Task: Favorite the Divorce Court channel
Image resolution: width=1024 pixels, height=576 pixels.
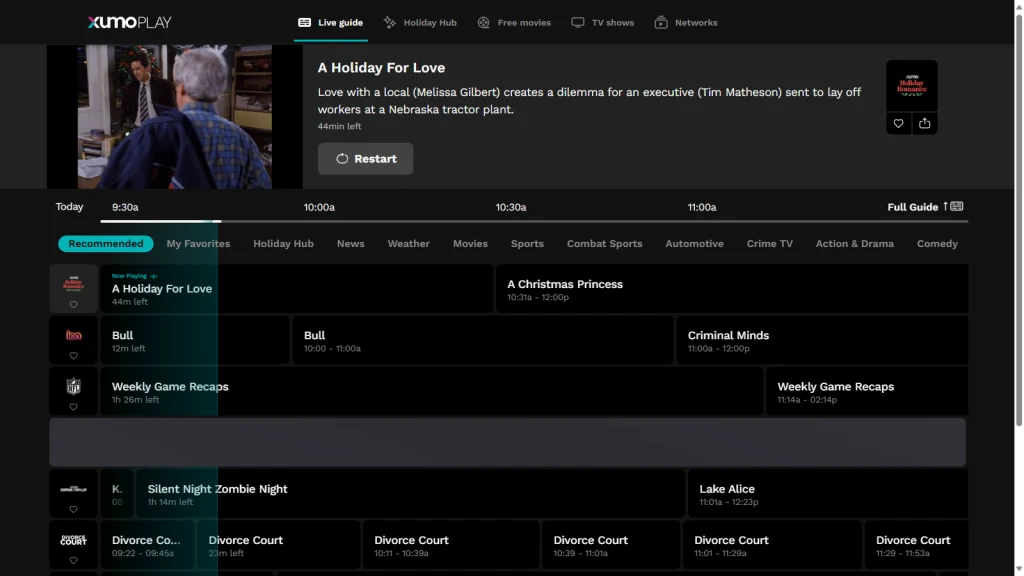Action: tap(73, 560)
